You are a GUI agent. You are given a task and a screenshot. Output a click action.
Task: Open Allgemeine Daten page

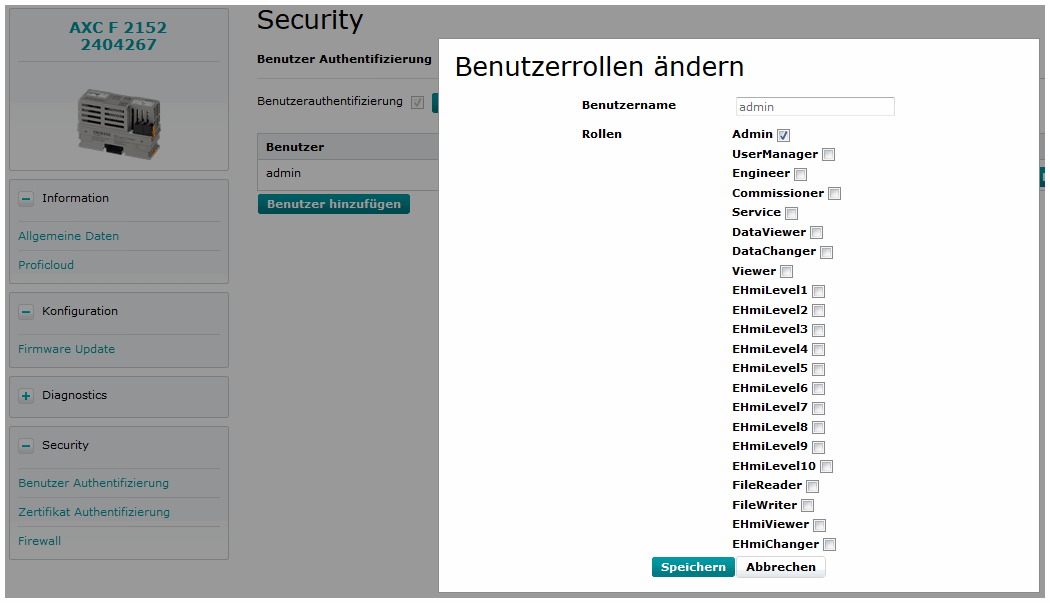68,237
